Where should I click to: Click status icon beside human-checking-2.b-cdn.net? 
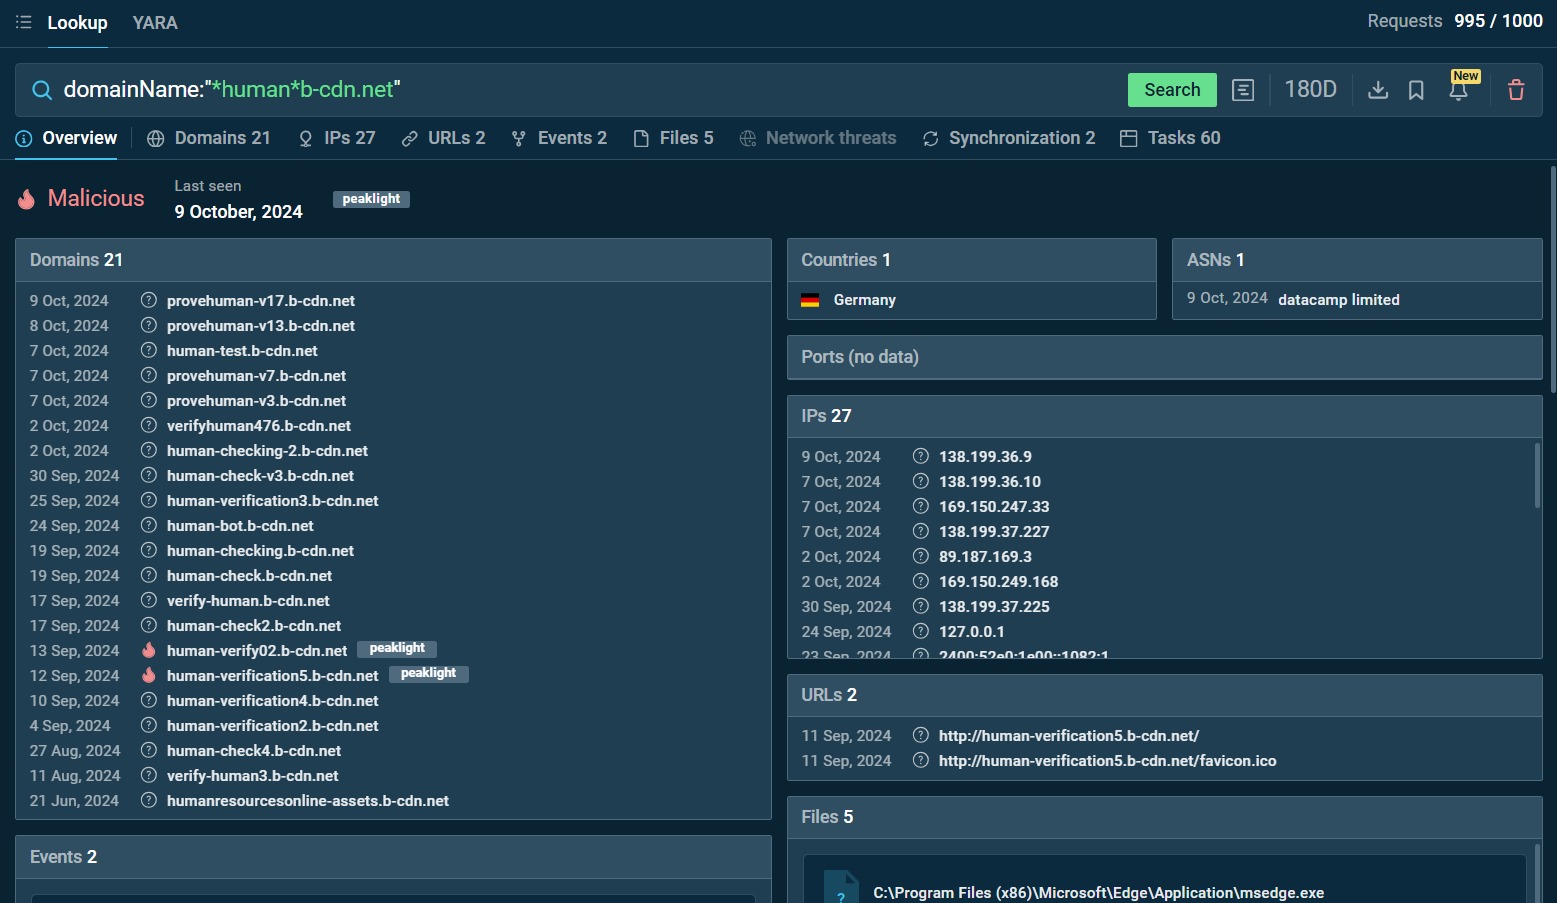pyautogui.click(x=149, y=450)
